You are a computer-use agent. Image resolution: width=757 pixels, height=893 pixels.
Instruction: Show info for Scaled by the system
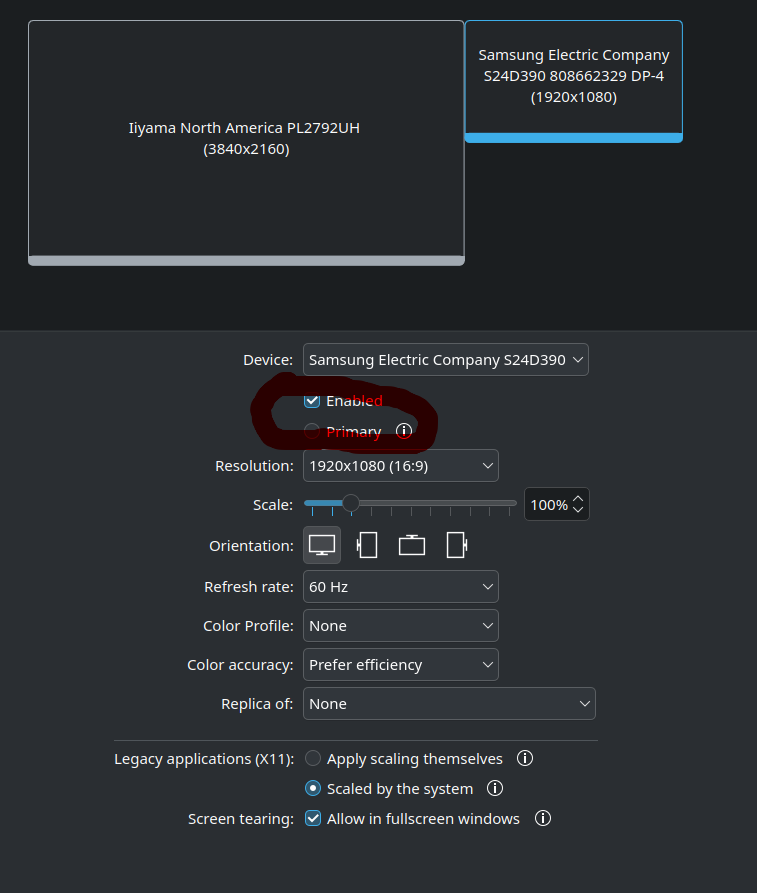pos(495,788)
